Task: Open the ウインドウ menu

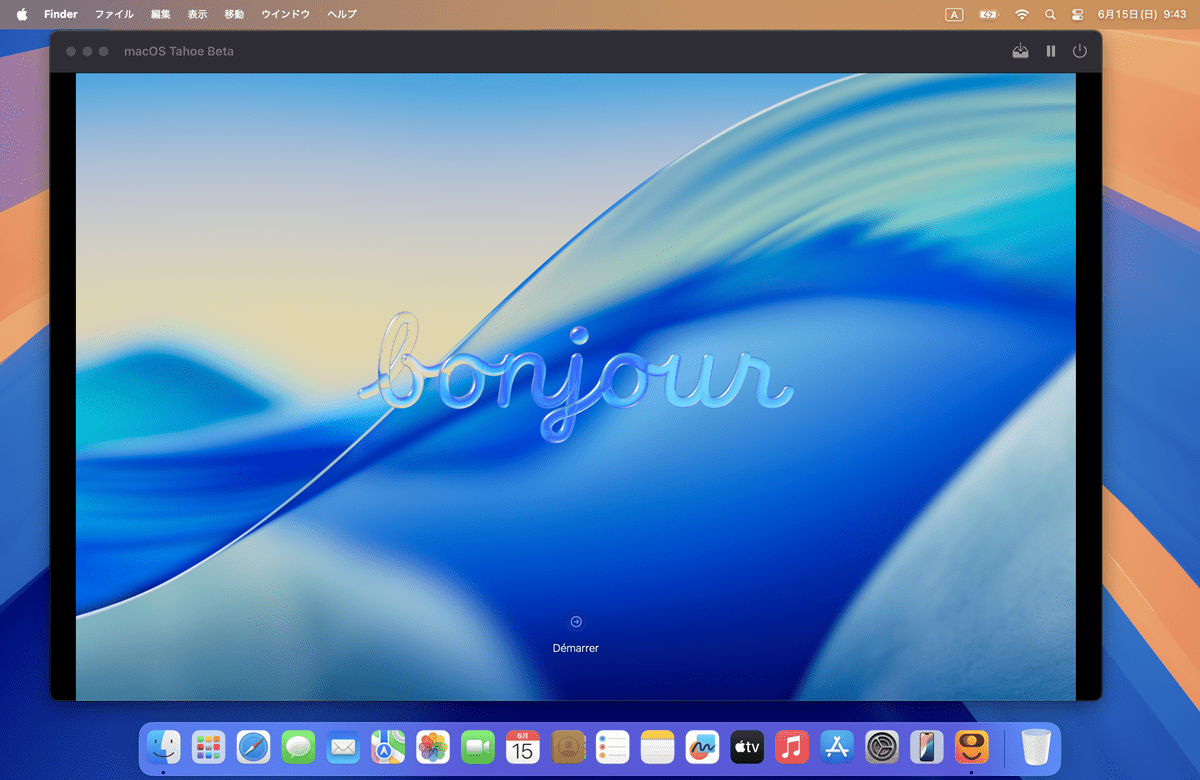Action: tap(285, 15)
